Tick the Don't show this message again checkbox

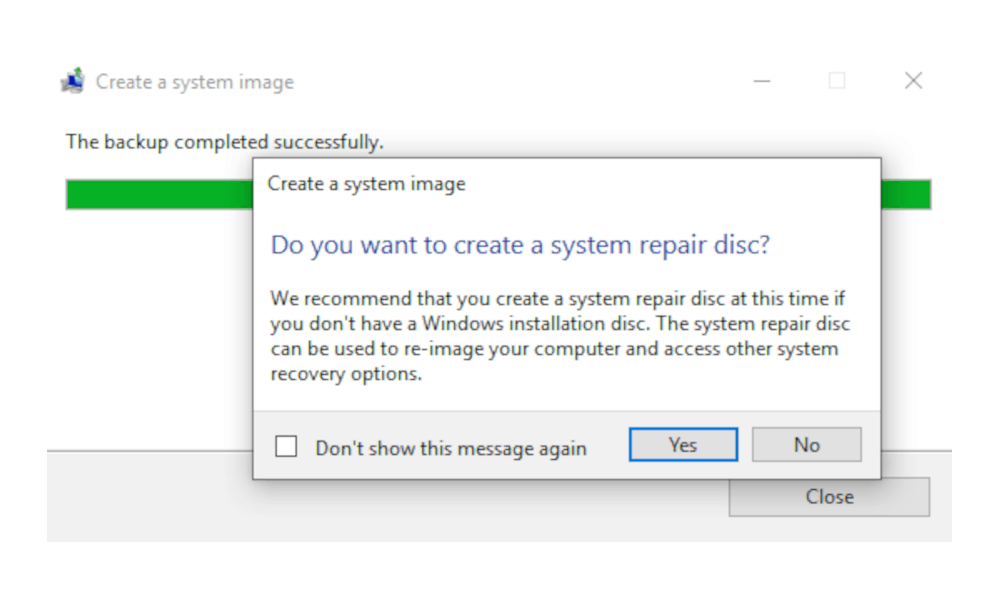[x=286, y=446]
